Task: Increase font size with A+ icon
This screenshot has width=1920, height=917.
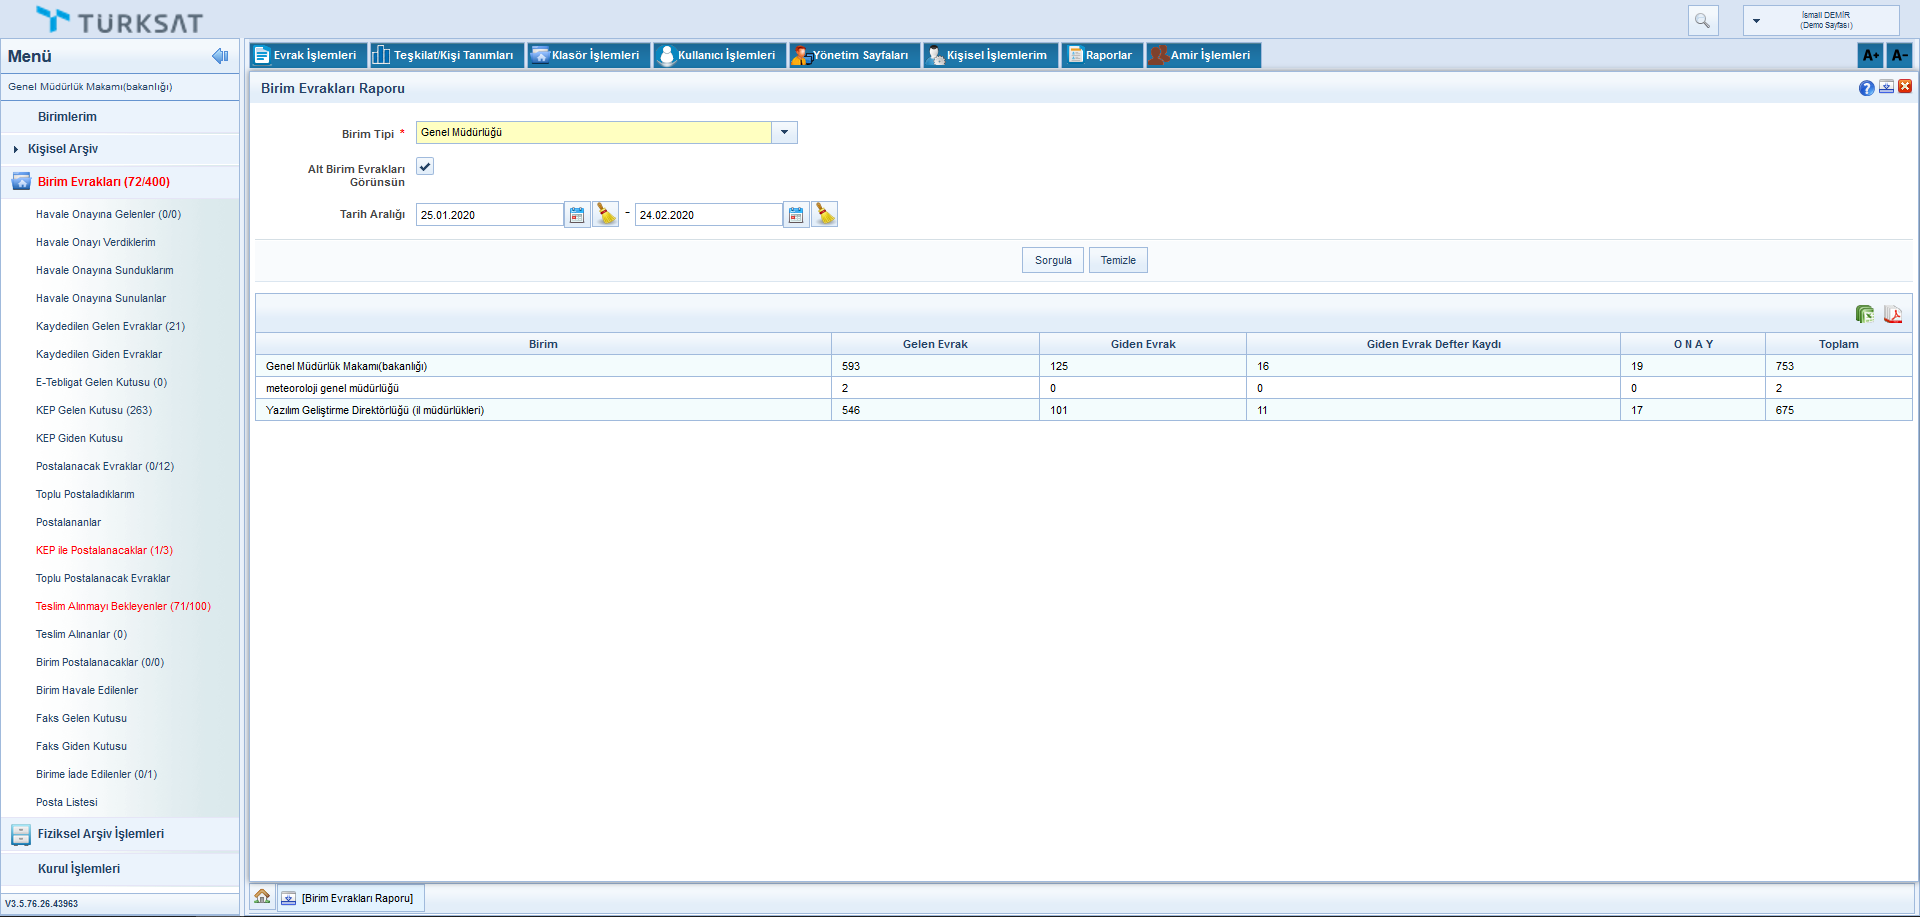Action: pyautogui.click(x=1870, y=55)
